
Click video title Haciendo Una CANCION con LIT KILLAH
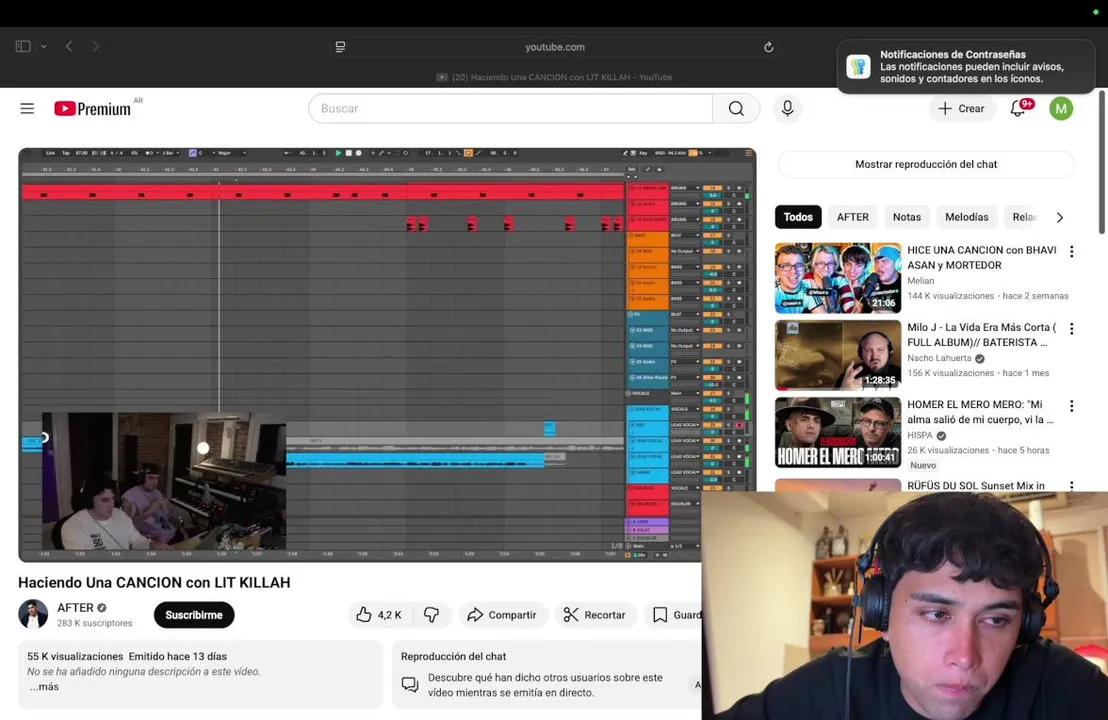(x=154, y=583)
